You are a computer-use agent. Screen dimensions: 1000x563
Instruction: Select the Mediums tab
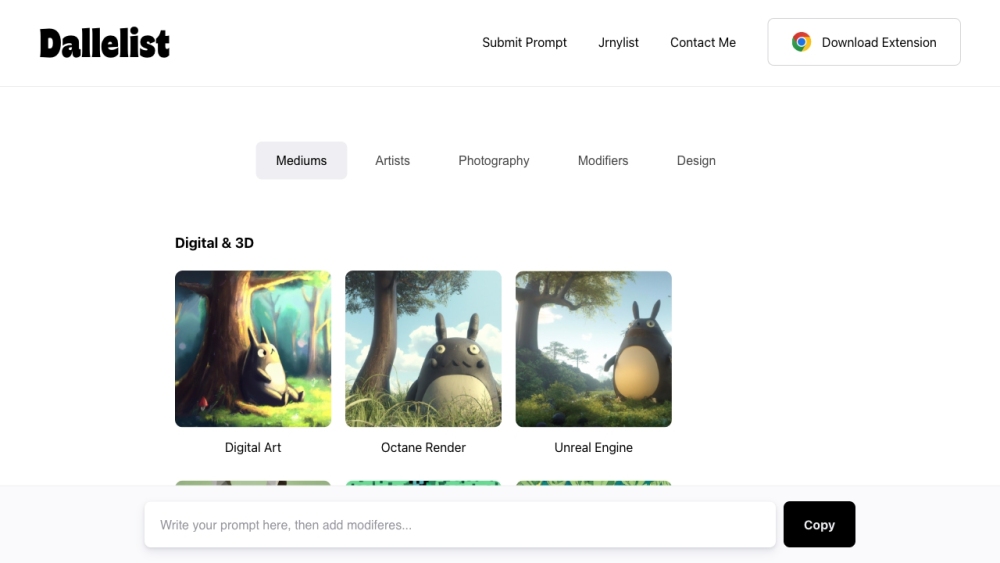coord(301,160)
